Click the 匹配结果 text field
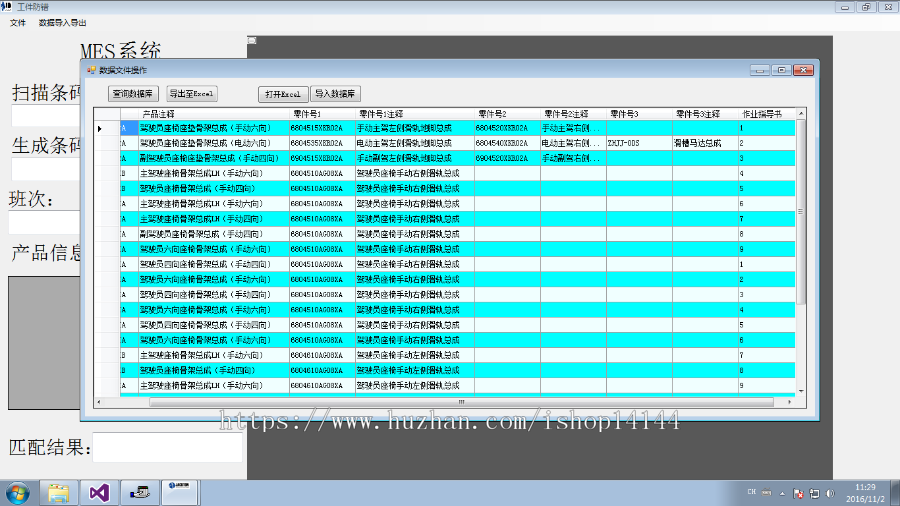The height and width of the screenshot is (506, 900). [166, 447]
